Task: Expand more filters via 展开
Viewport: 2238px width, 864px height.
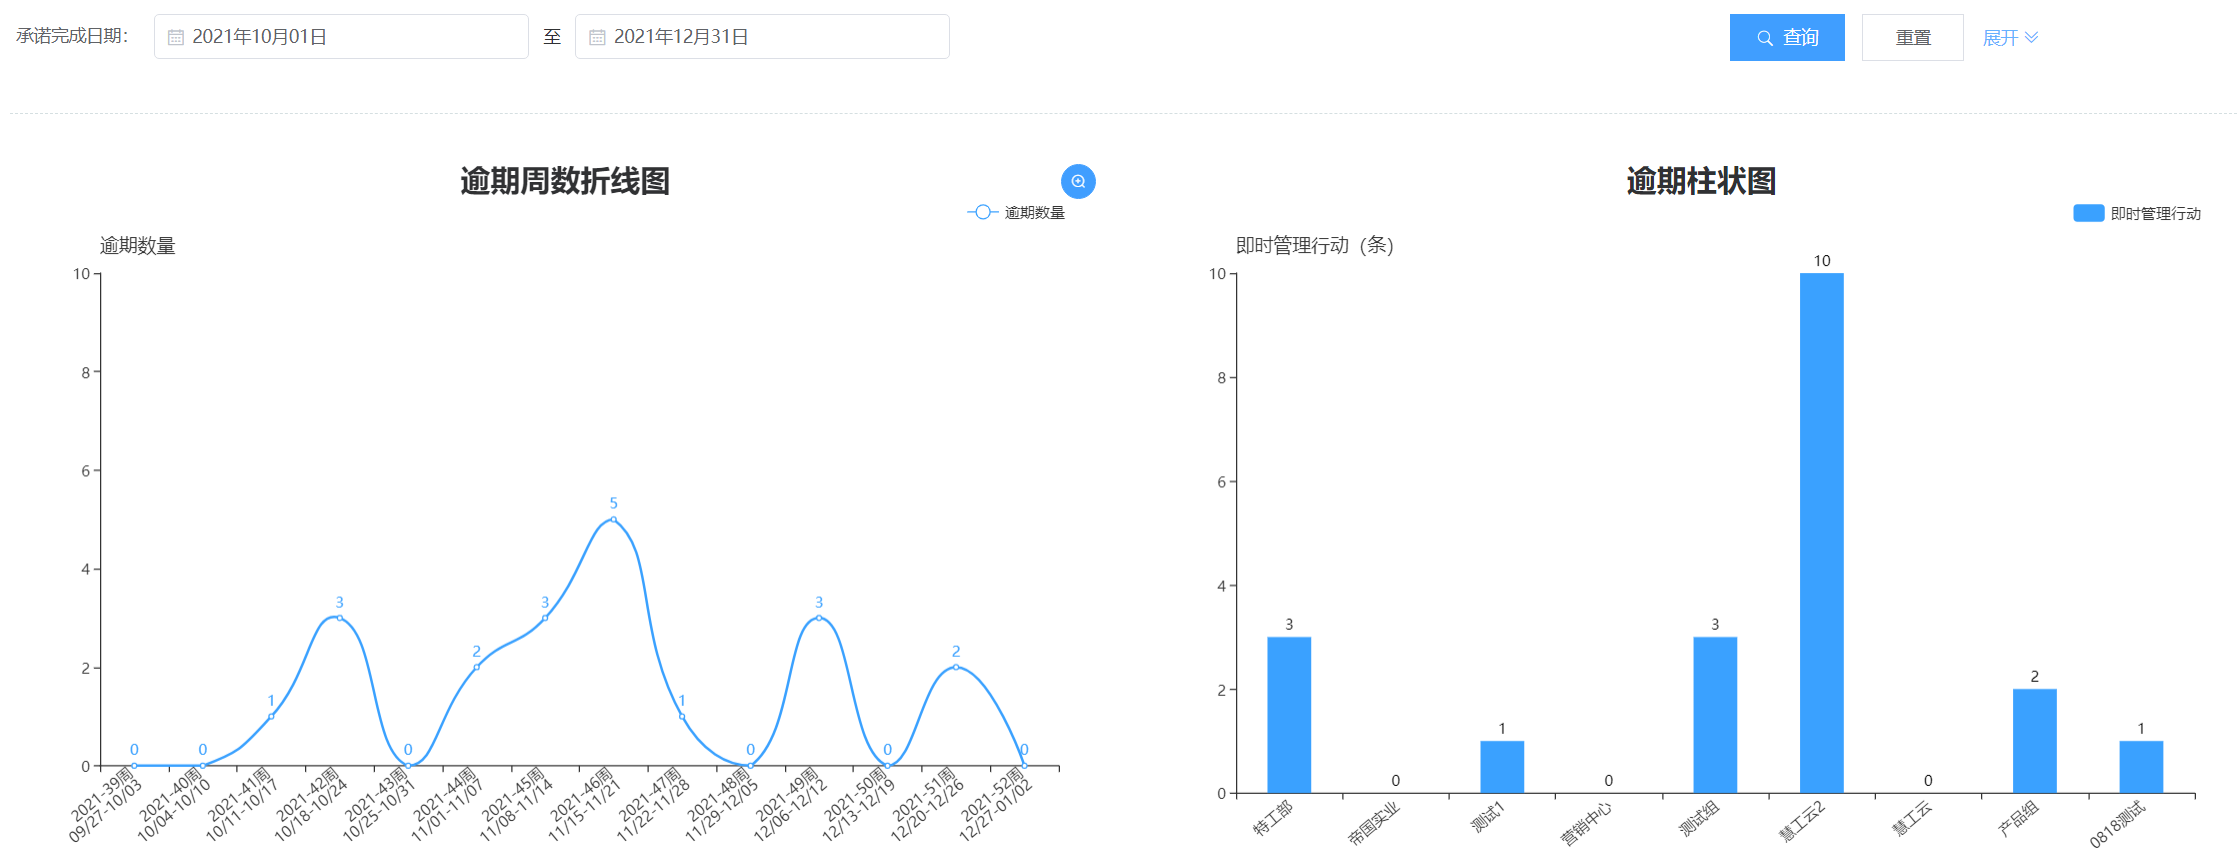Action: pos(2009,37)
